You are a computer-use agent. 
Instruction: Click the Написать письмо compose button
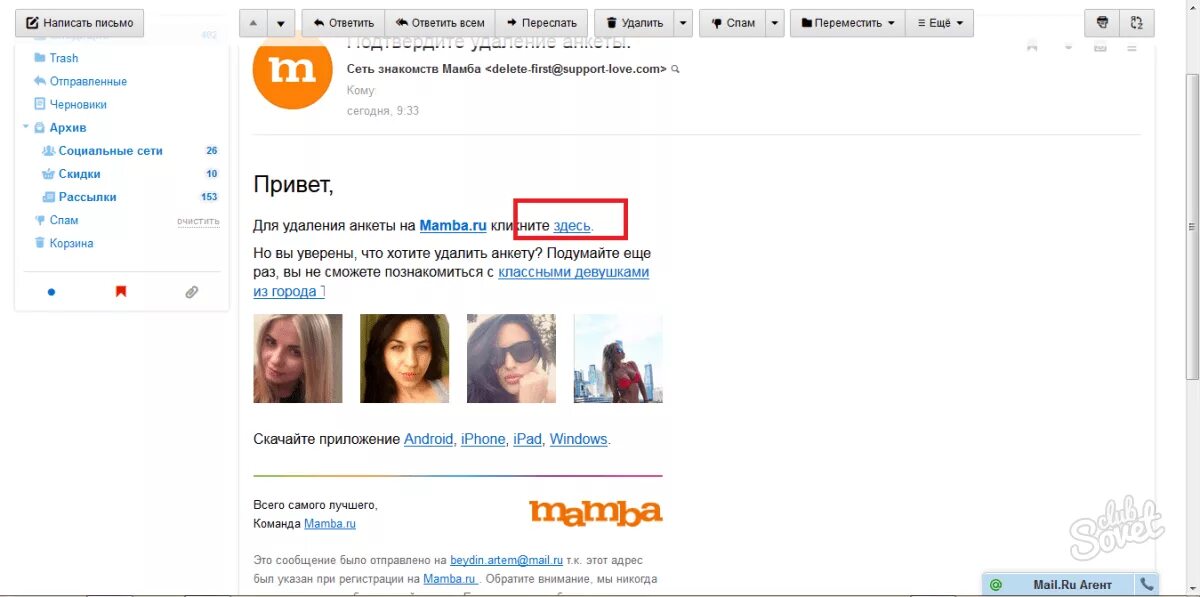[80, 22]
